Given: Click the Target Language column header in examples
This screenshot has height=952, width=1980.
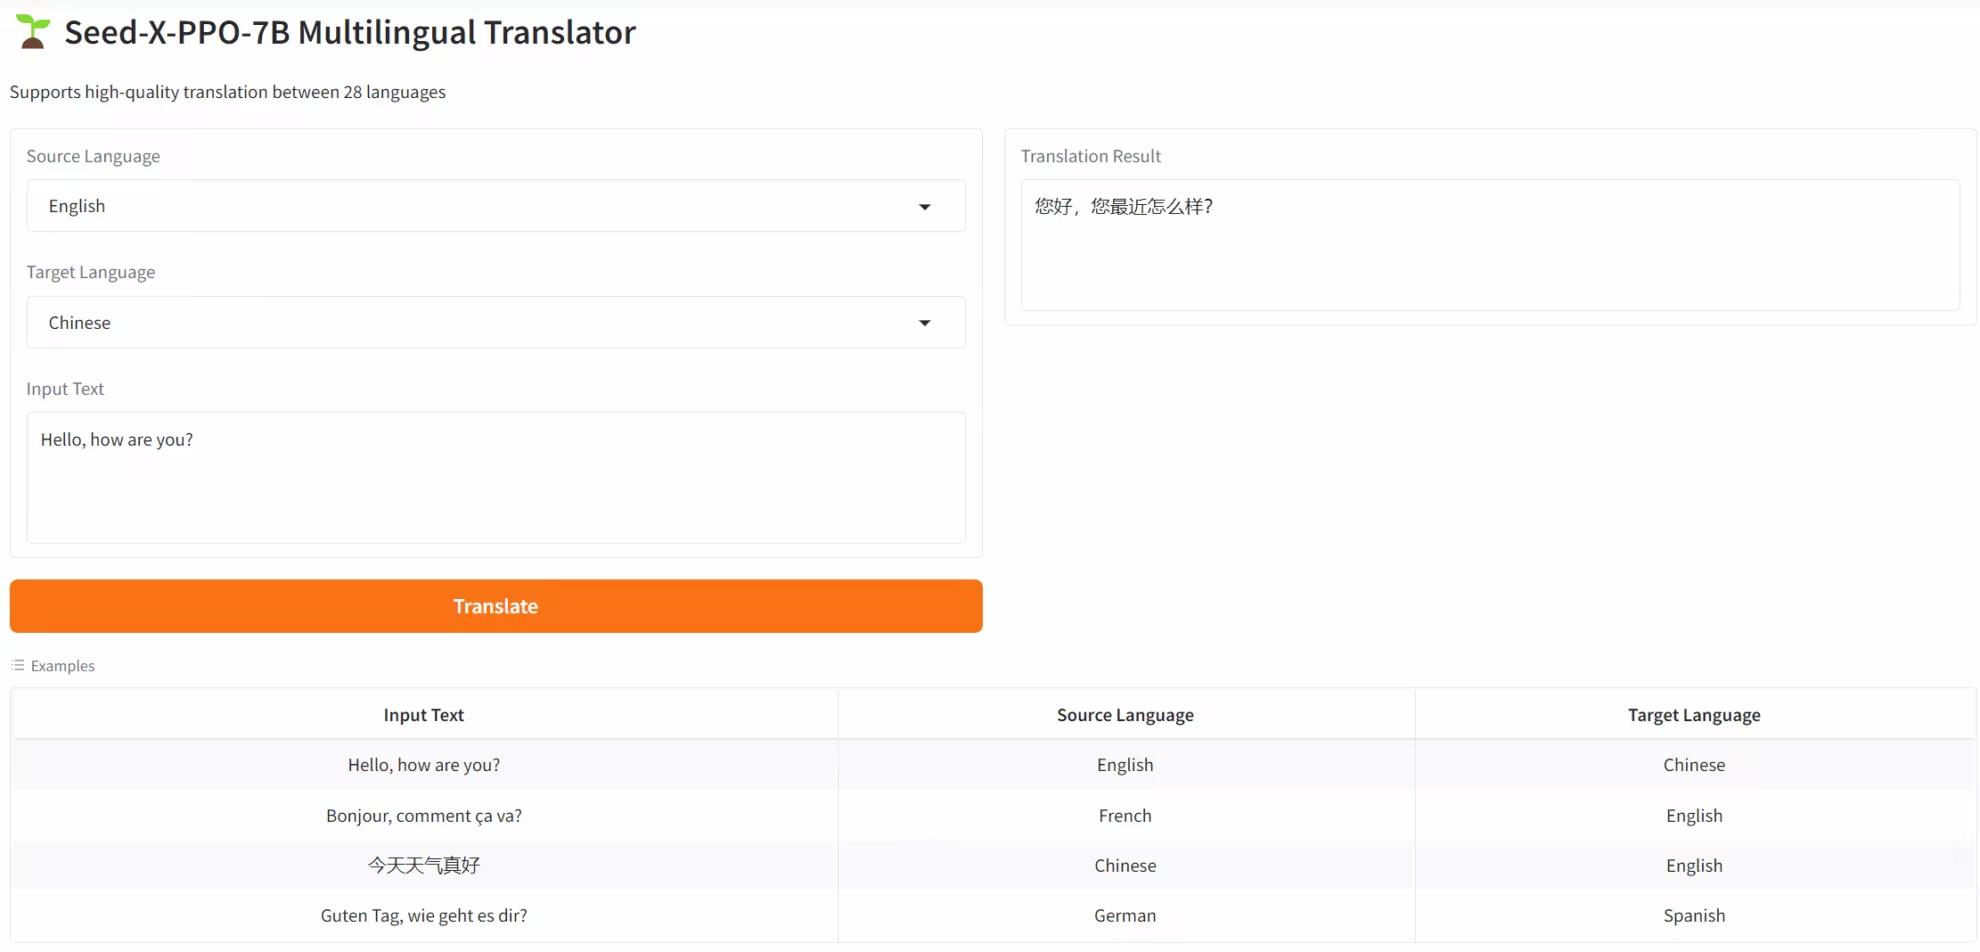Looking at the screenshot, I should click(x=1694, y=715).
